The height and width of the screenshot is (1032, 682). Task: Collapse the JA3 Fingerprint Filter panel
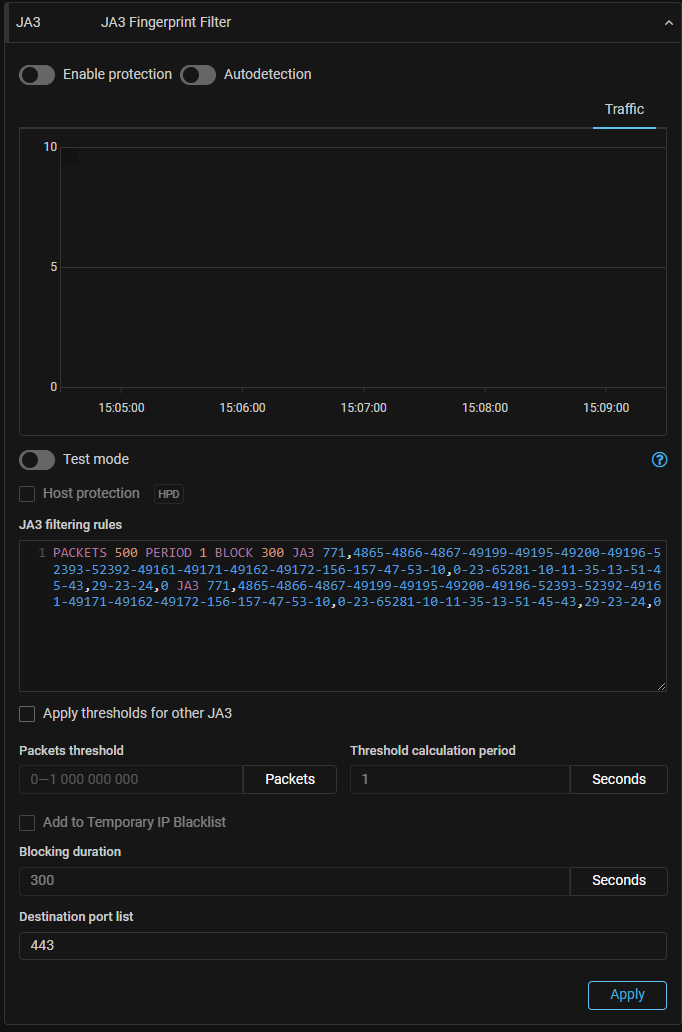tap(669, 22)
